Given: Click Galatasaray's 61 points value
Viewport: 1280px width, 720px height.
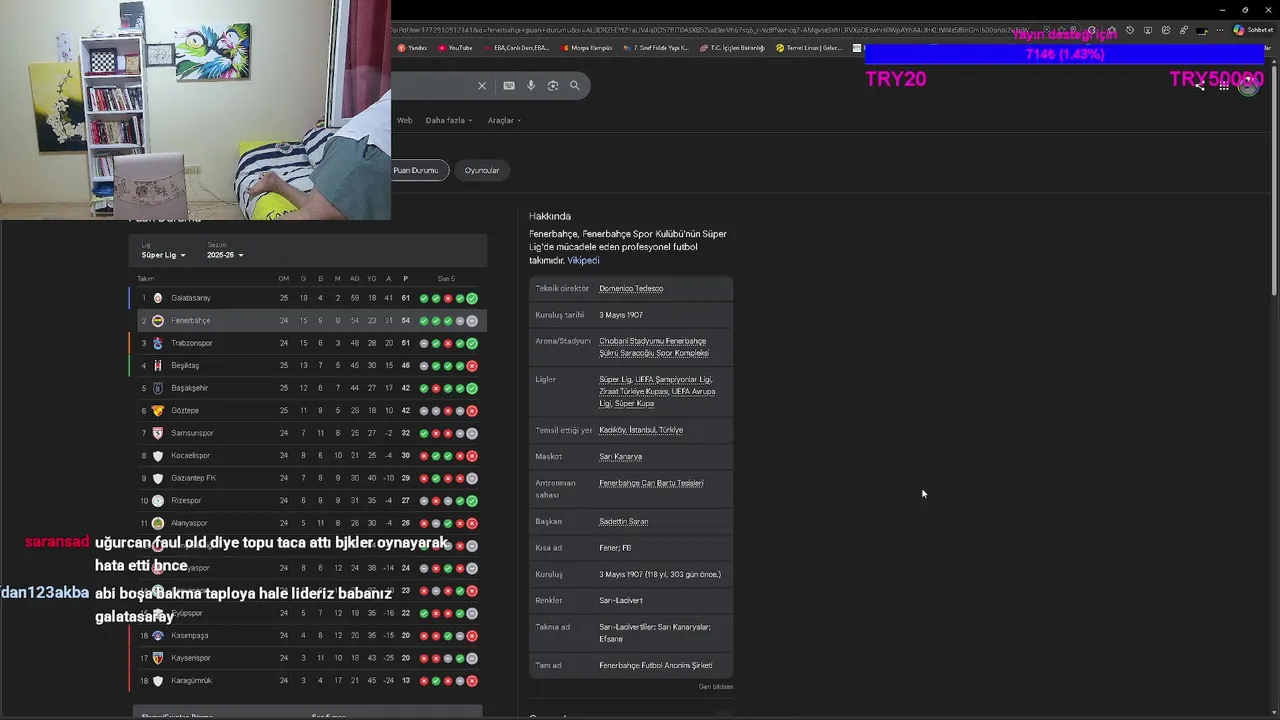Looking at the screenshot, I should (x=406, y=298).
